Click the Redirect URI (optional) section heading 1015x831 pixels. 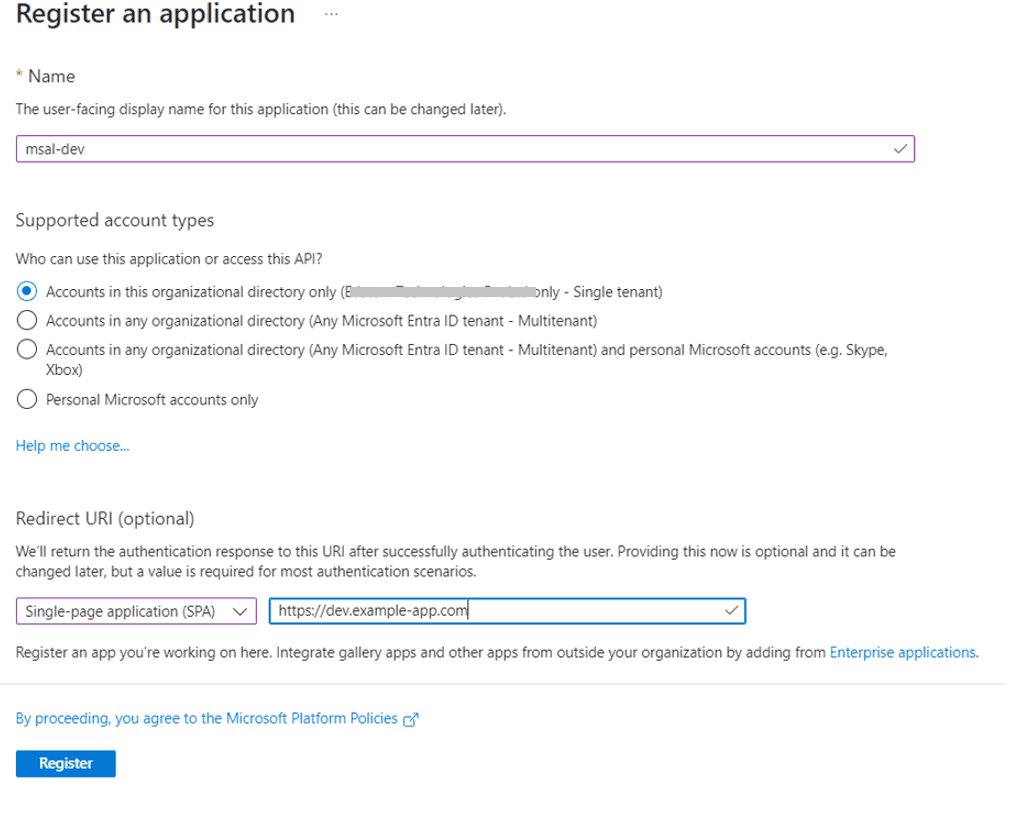(x=105, y=518)
